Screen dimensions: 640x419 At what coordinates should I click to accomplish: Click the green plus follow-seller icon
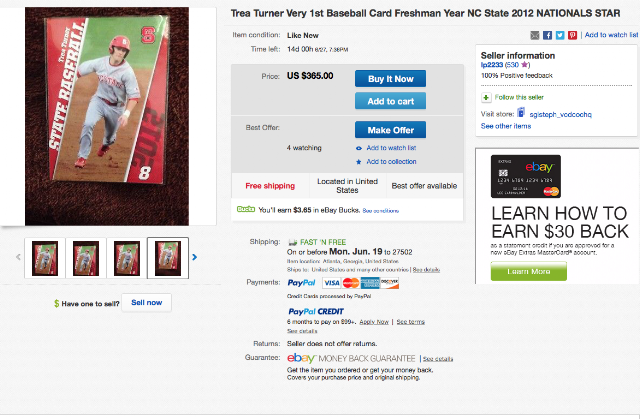pyautogui.click(x=486, y=97)
